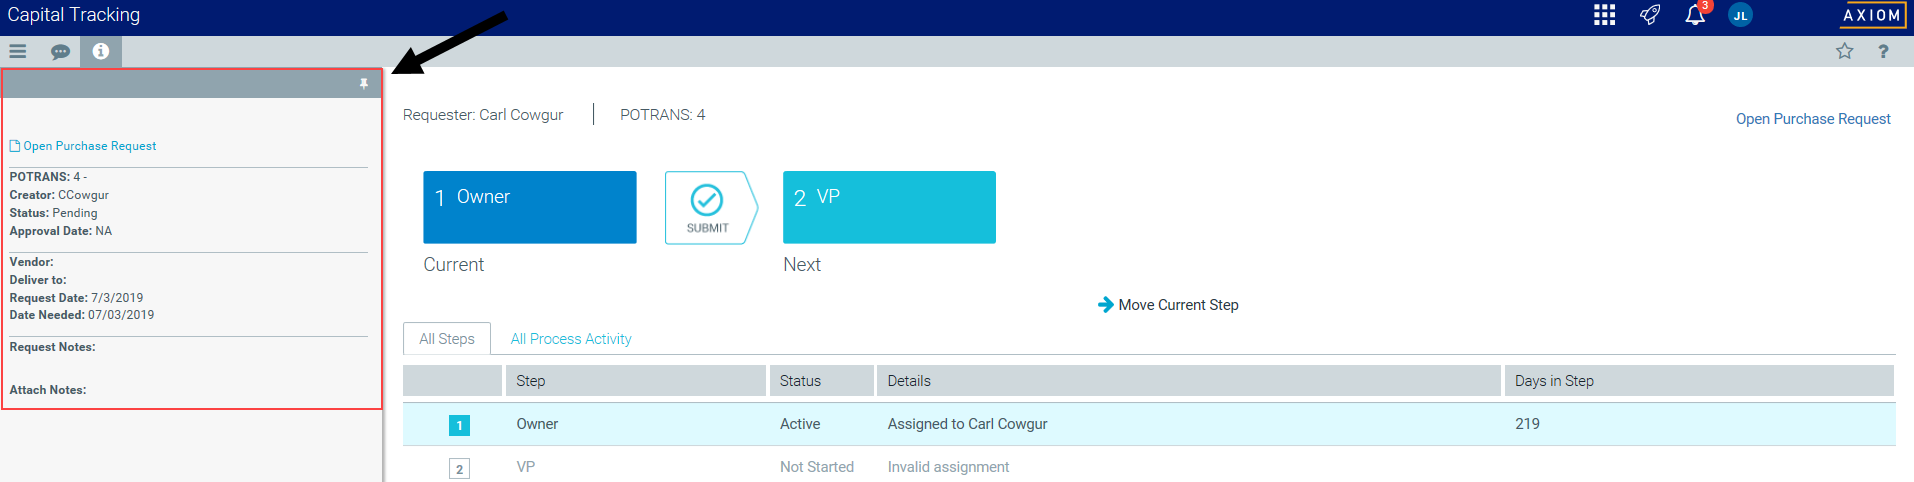The width and height of the screenshot is (1914, 482).
Task: Click the info panel icon
Action: click(101, 51)
